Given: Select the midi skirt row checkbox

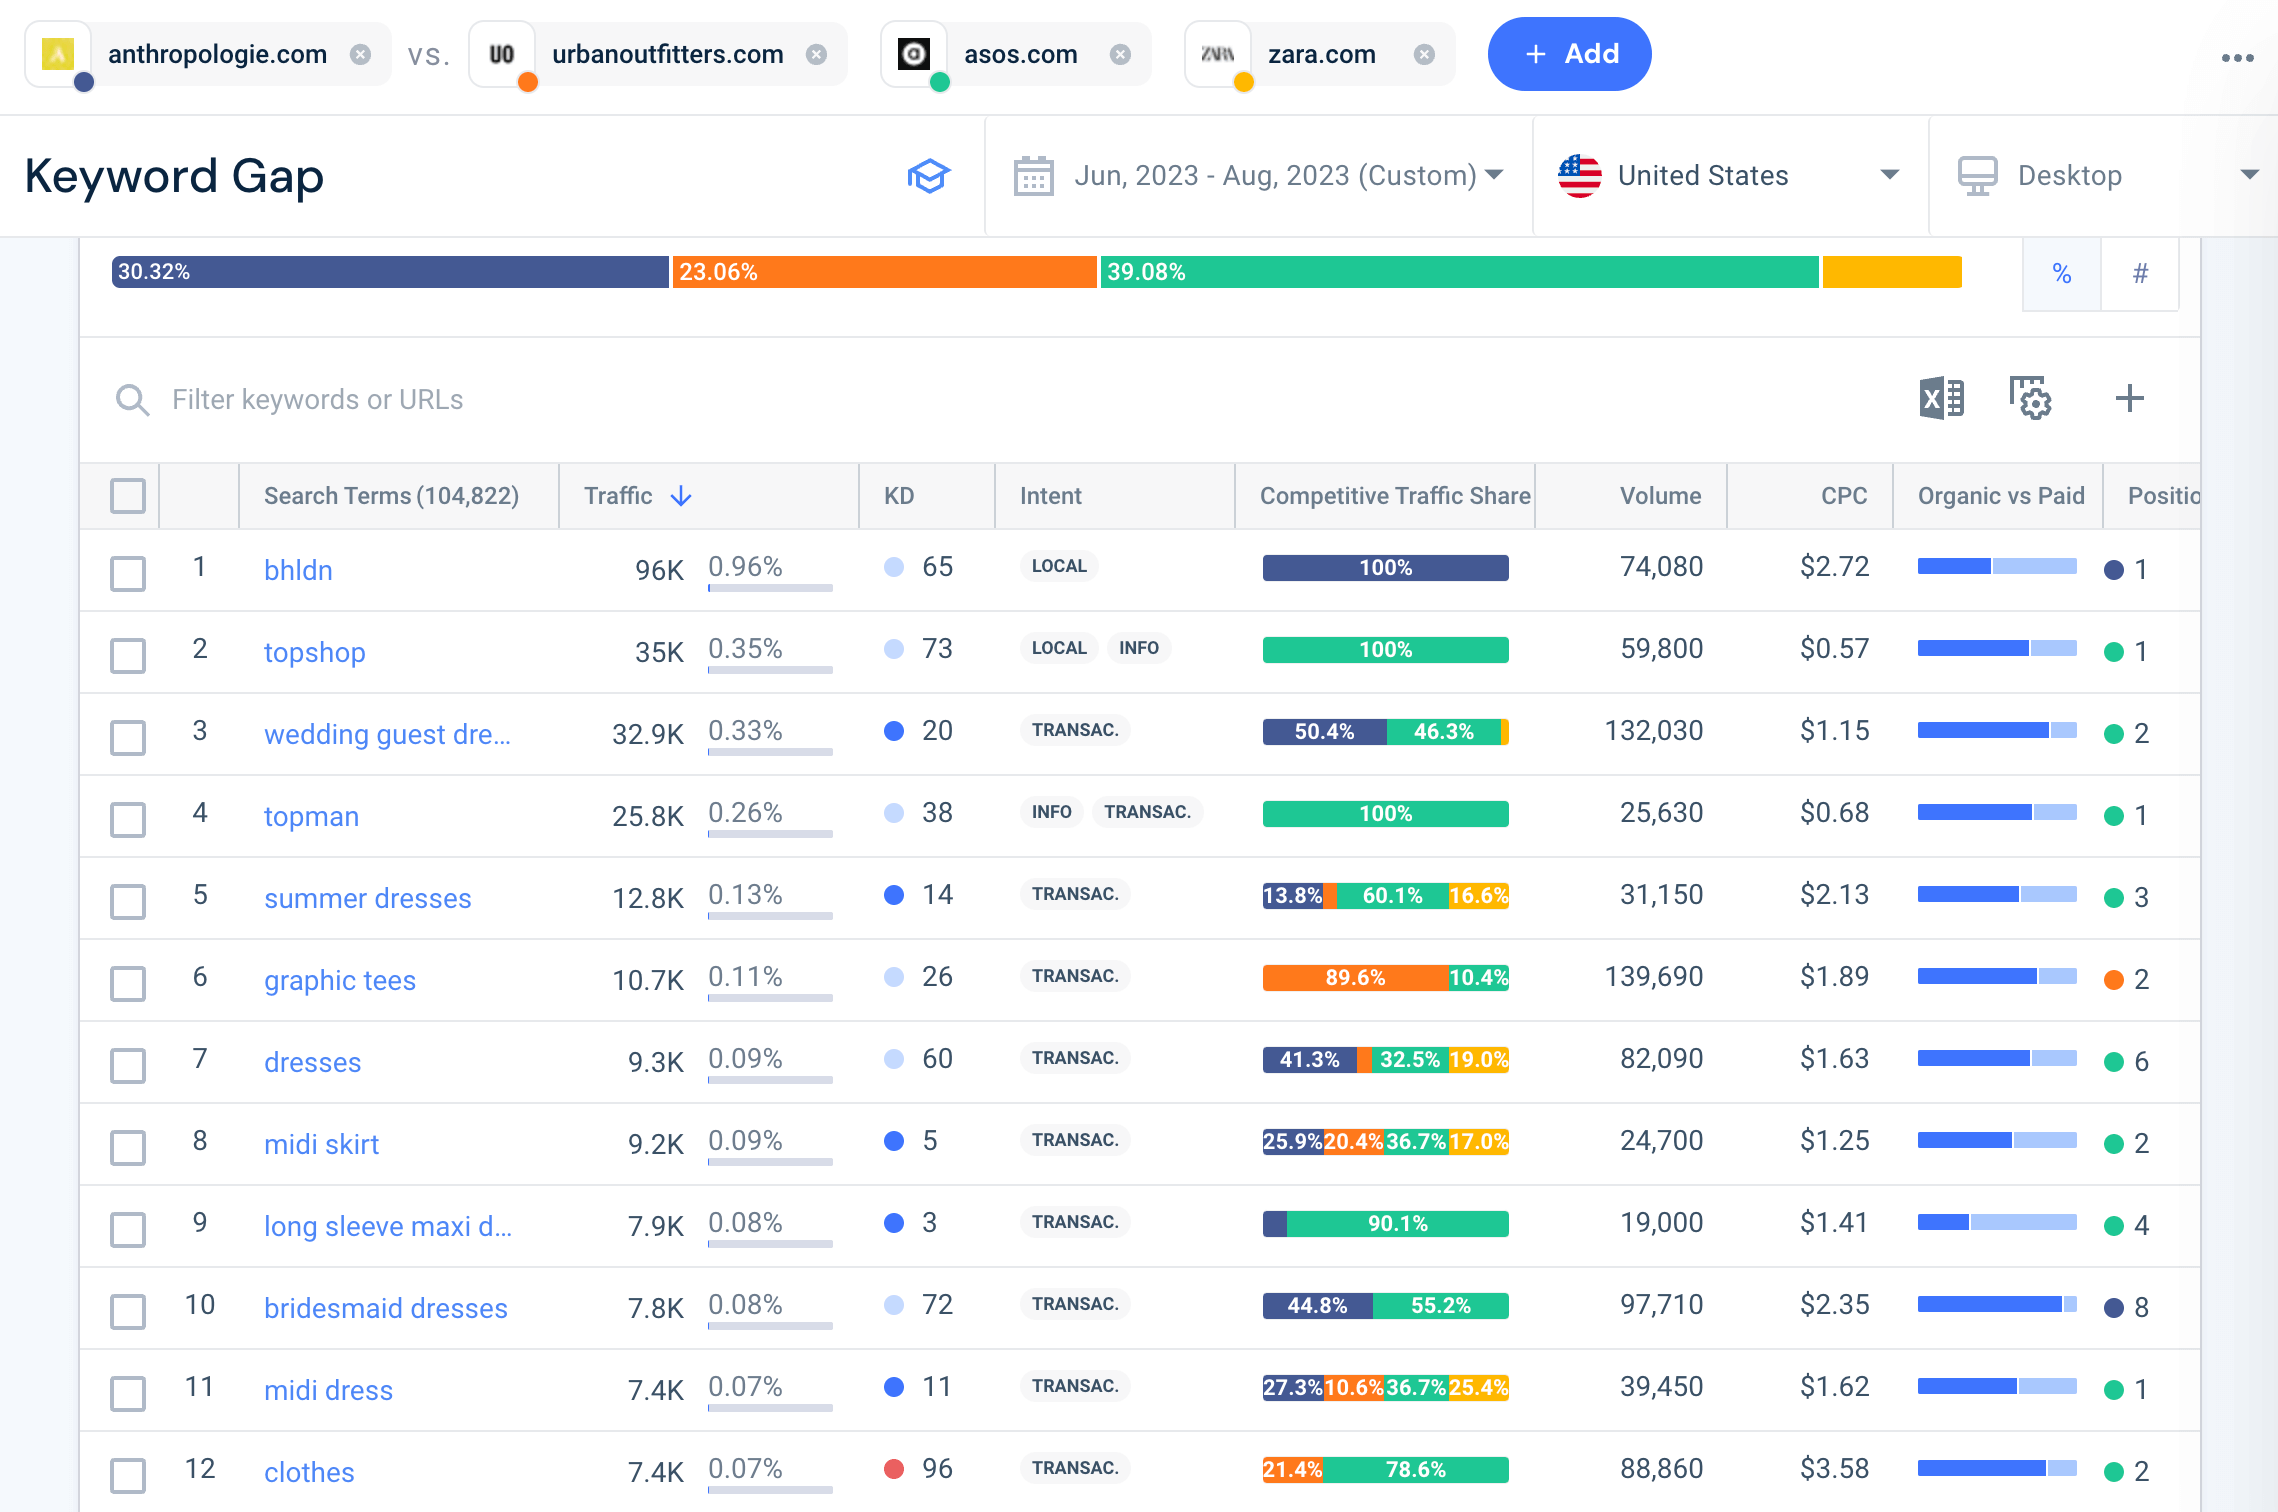Looking at the screenshot, I should (128, 1148).
